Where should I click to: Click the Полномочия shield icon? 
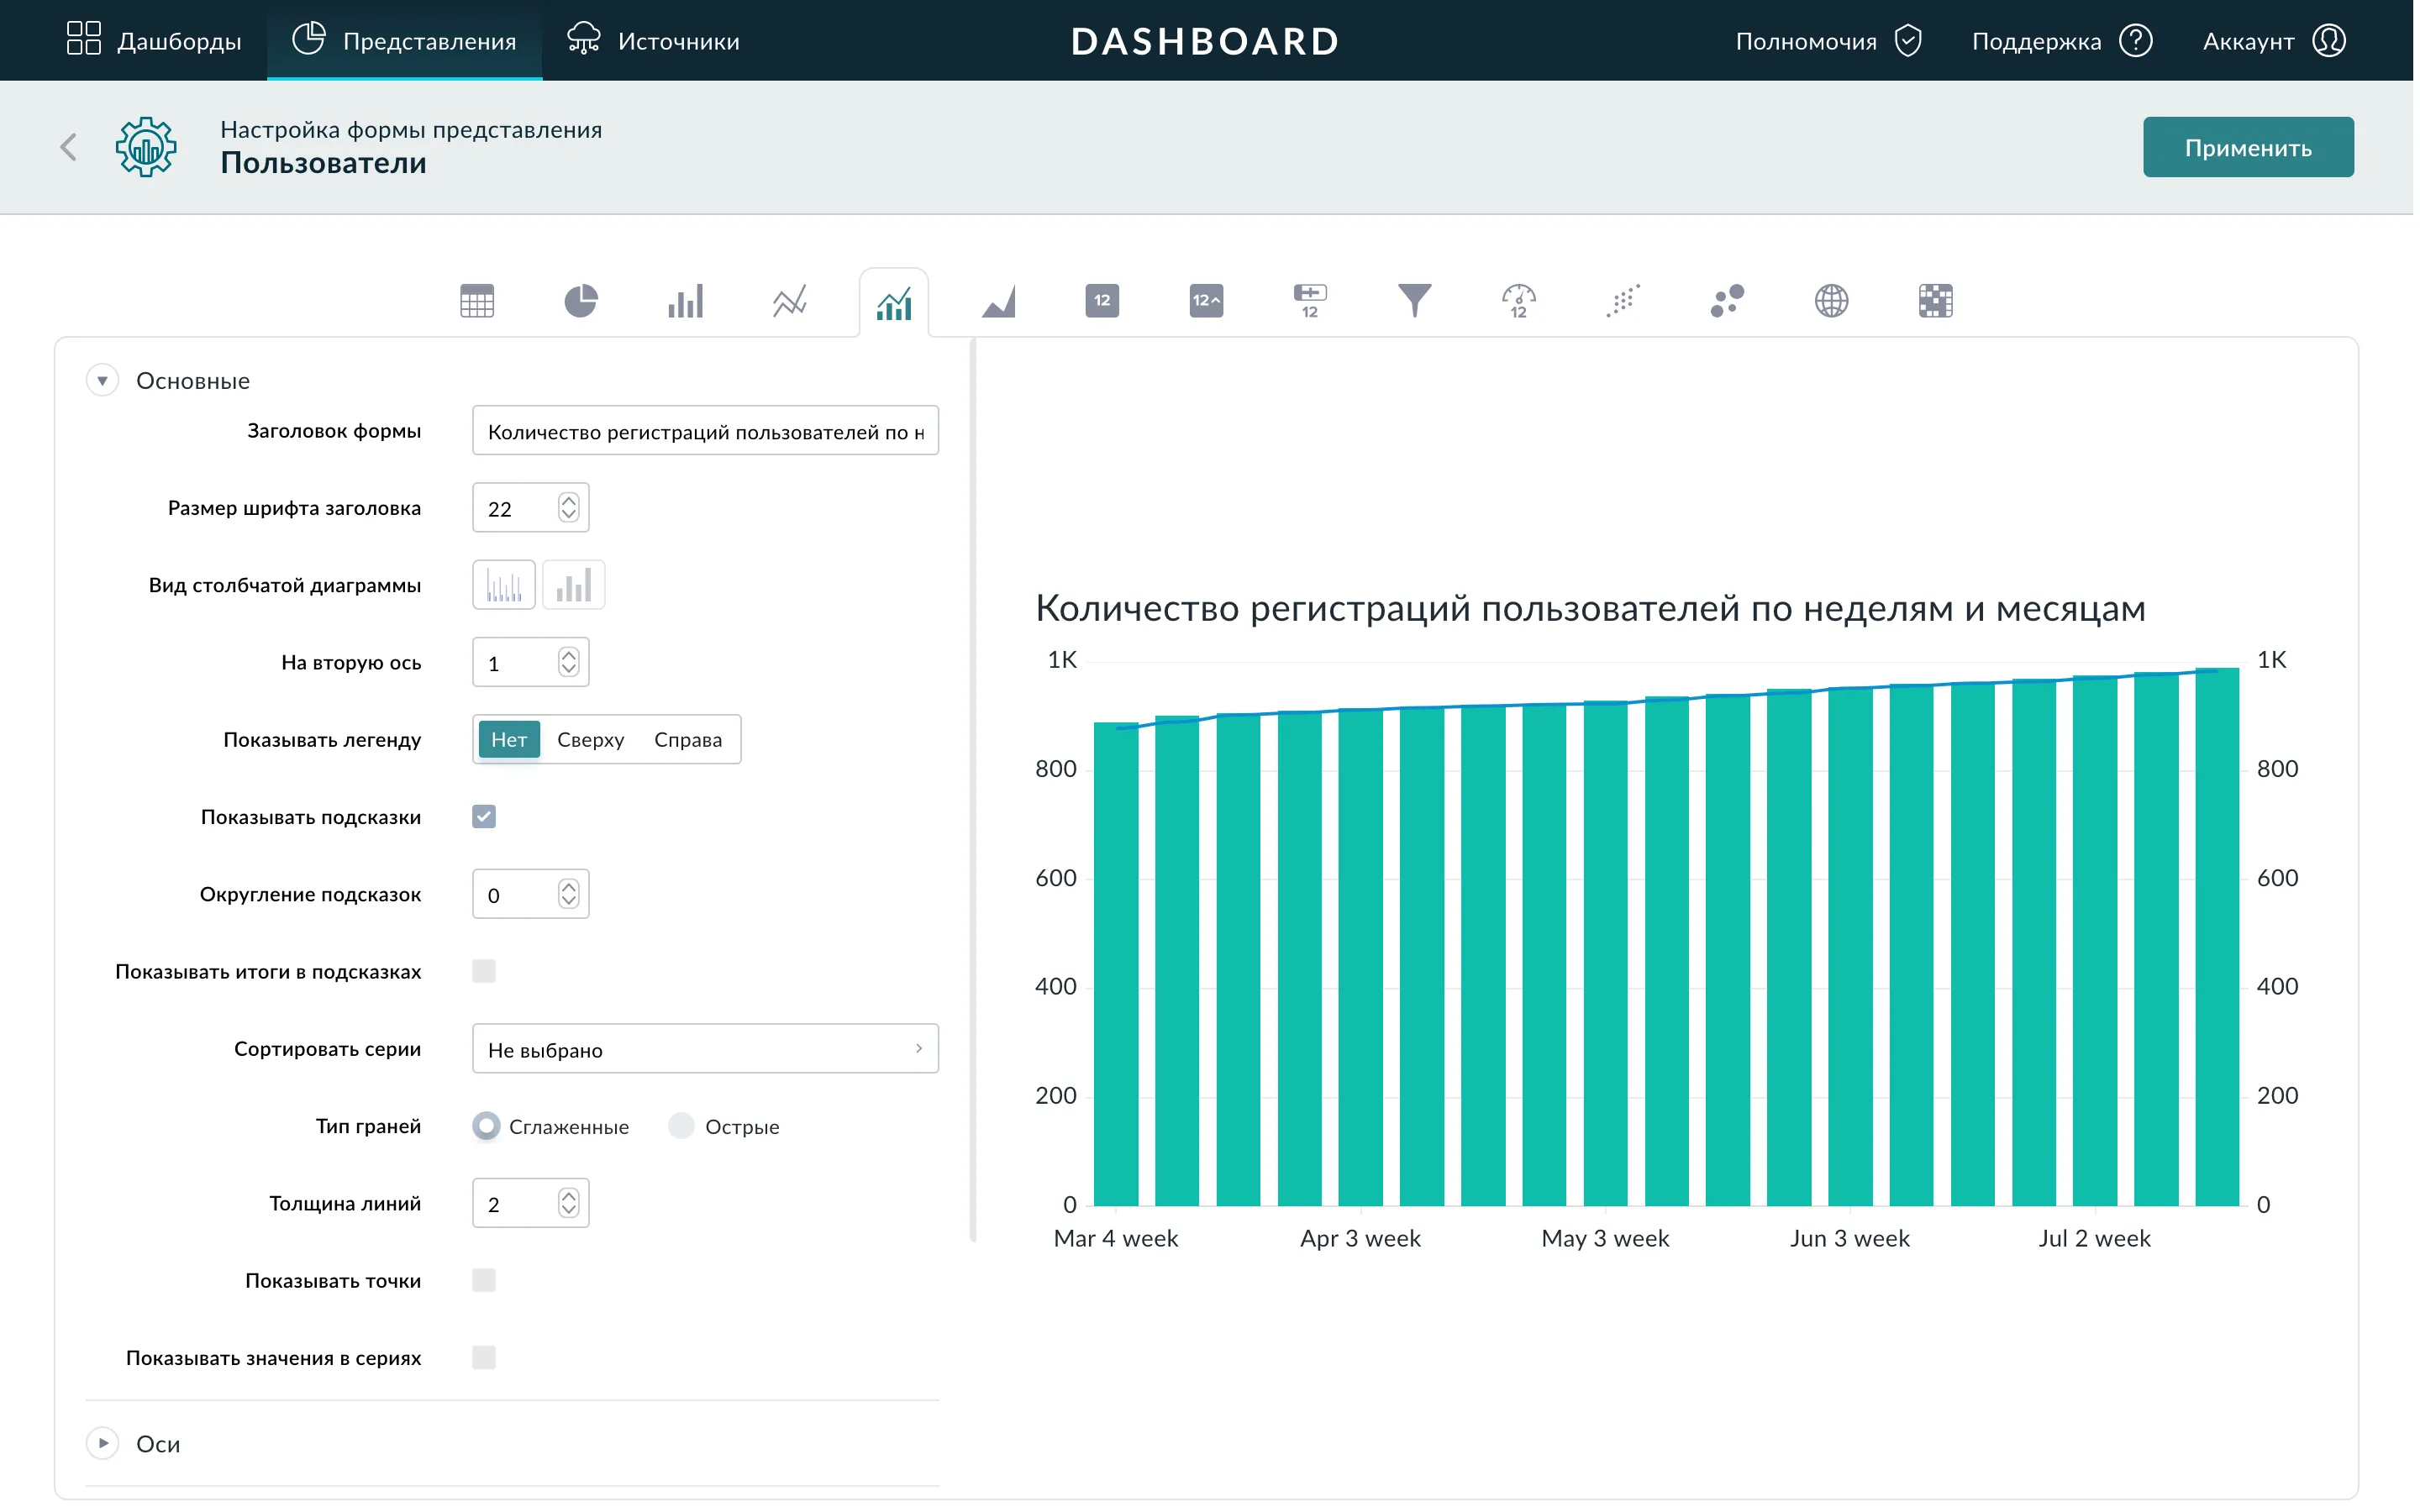pyautogui.click(x=1908, y=41)
